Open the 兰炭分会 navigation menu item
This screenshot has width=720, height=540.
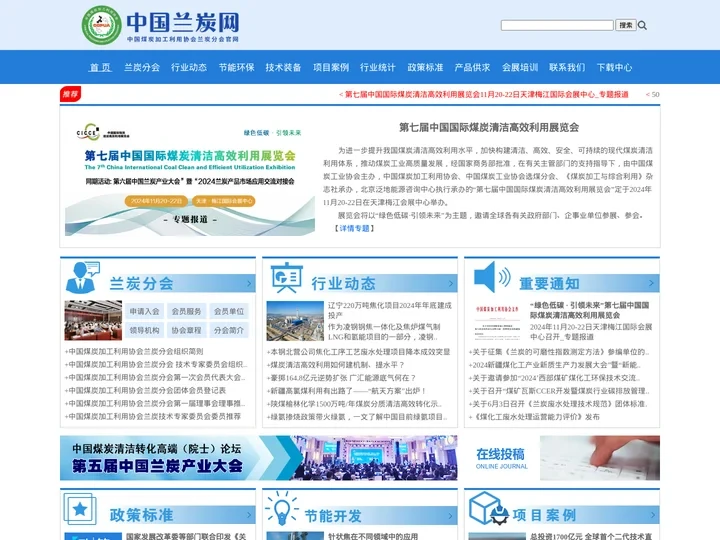[142, 68]
